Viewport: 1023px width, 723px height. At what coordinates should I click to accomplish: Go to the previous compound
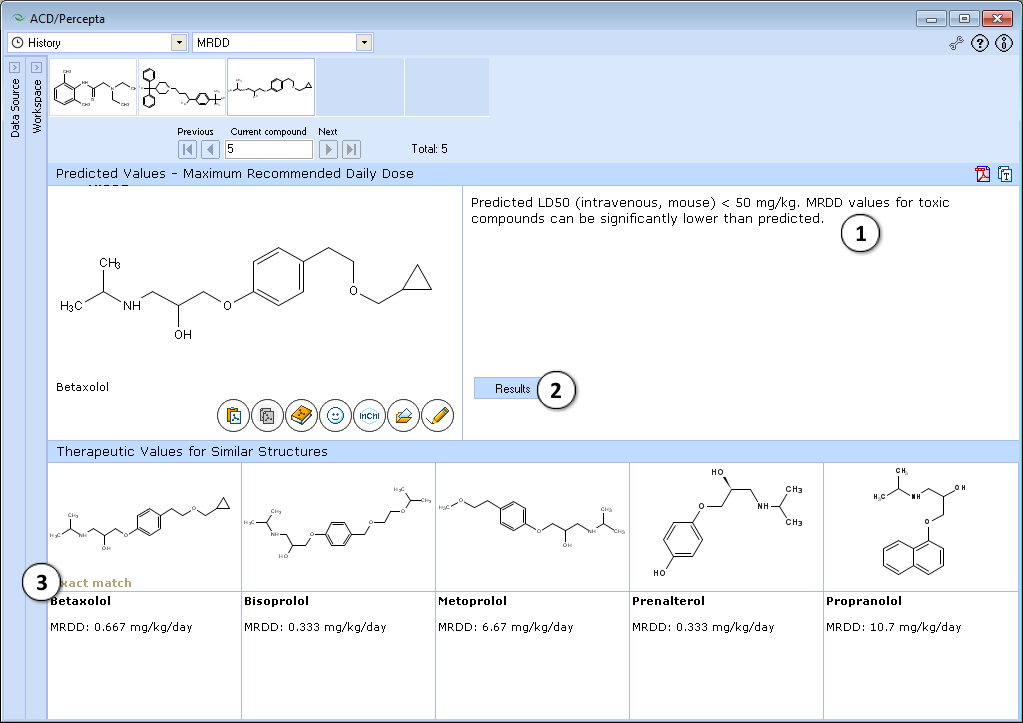(210, 149)
